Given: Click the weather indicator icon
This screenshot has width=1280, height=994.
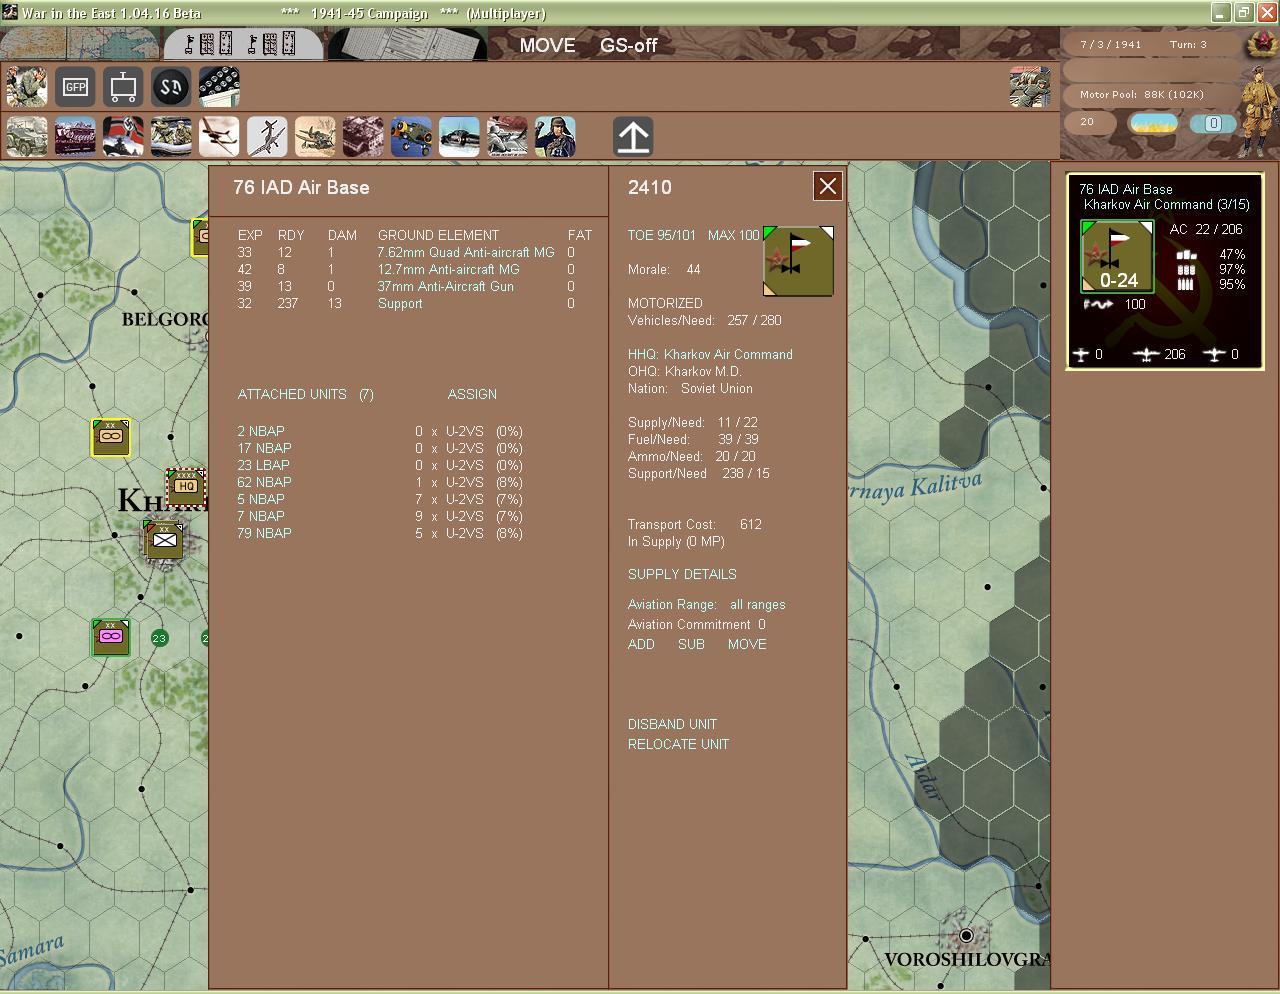Looking at the screenshot, I should tap(1153, 123).
